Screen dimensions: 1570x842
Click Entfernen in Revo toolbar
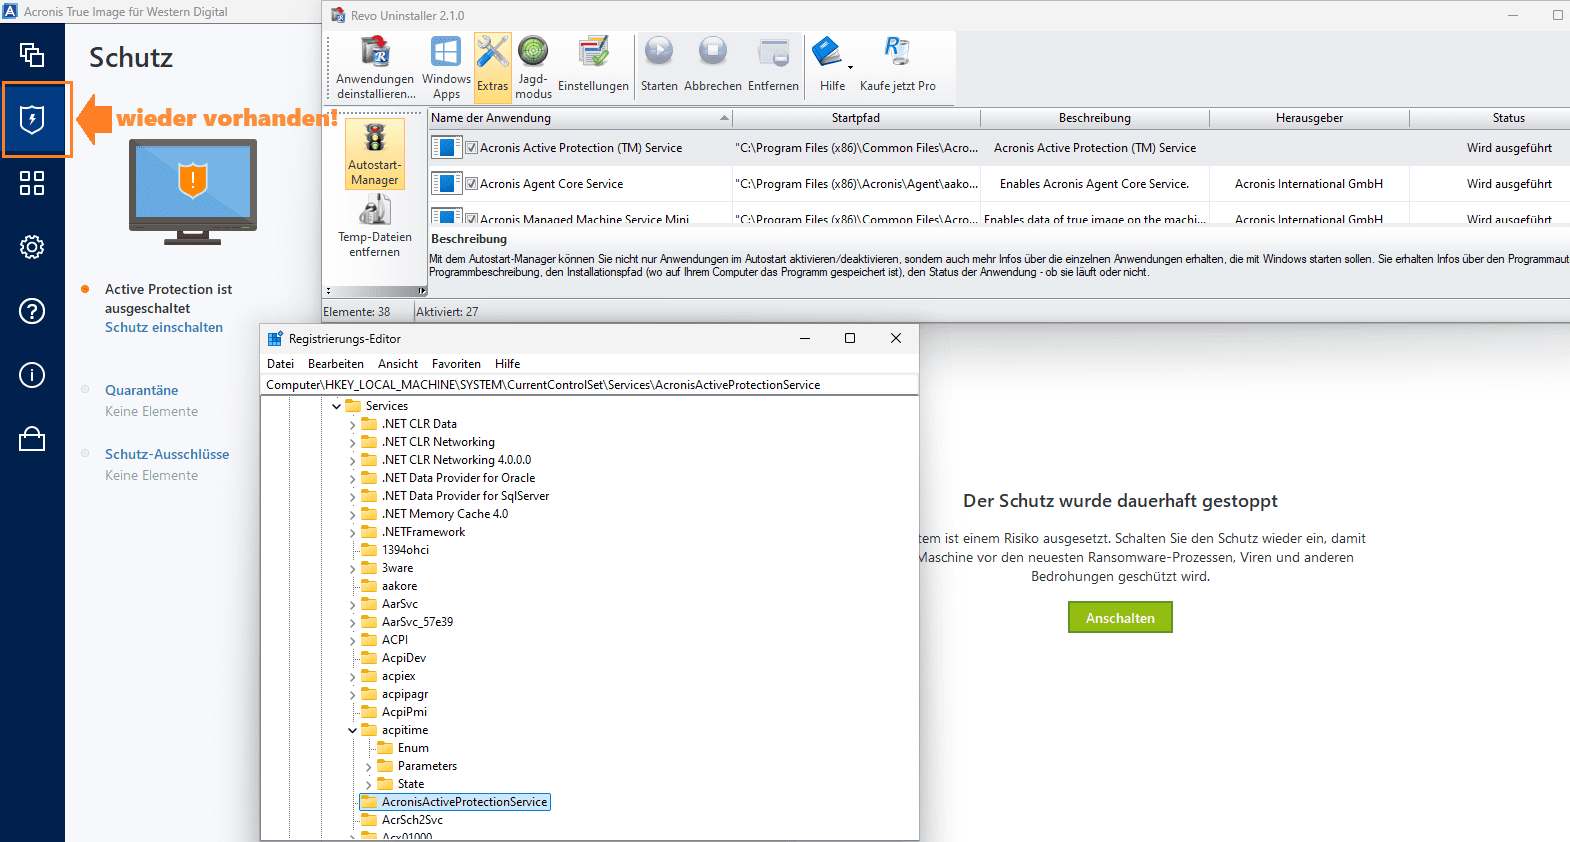point(773,67)
